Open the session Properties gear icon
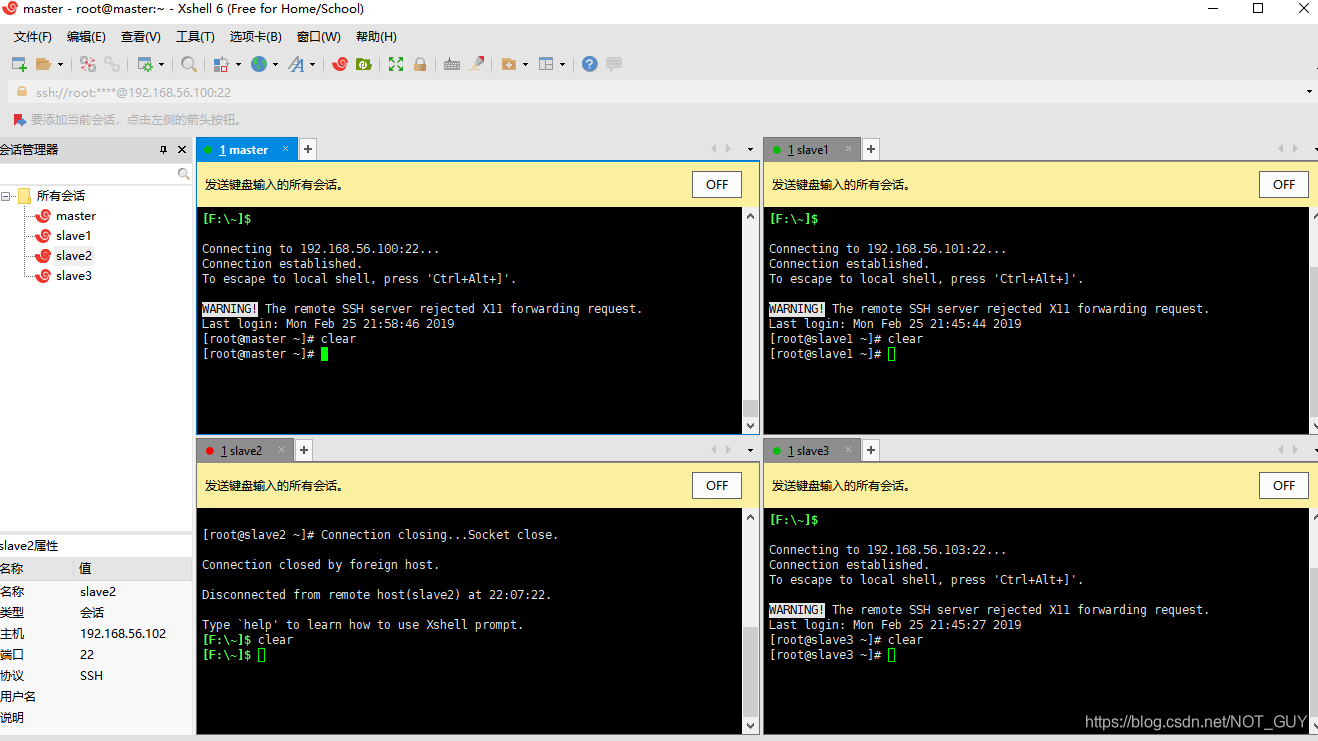 [145, 64]
